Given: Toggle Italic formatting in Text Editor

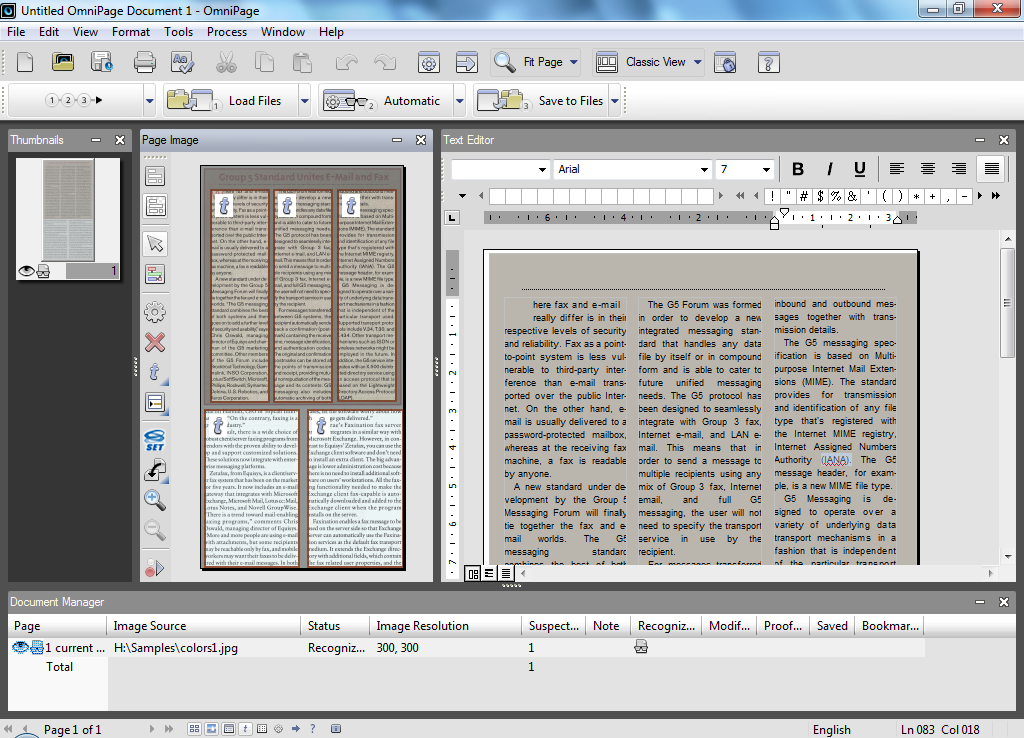Looking at the screenshot, I should [829, 169].
